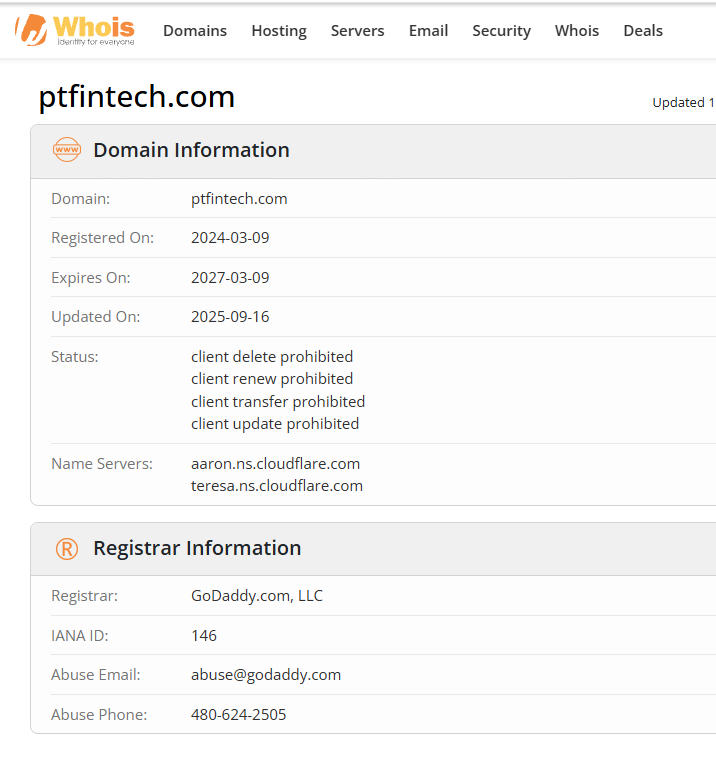Click the Updated timestamp at top right
Screen dimensions: 716x784
pos(683,102)
